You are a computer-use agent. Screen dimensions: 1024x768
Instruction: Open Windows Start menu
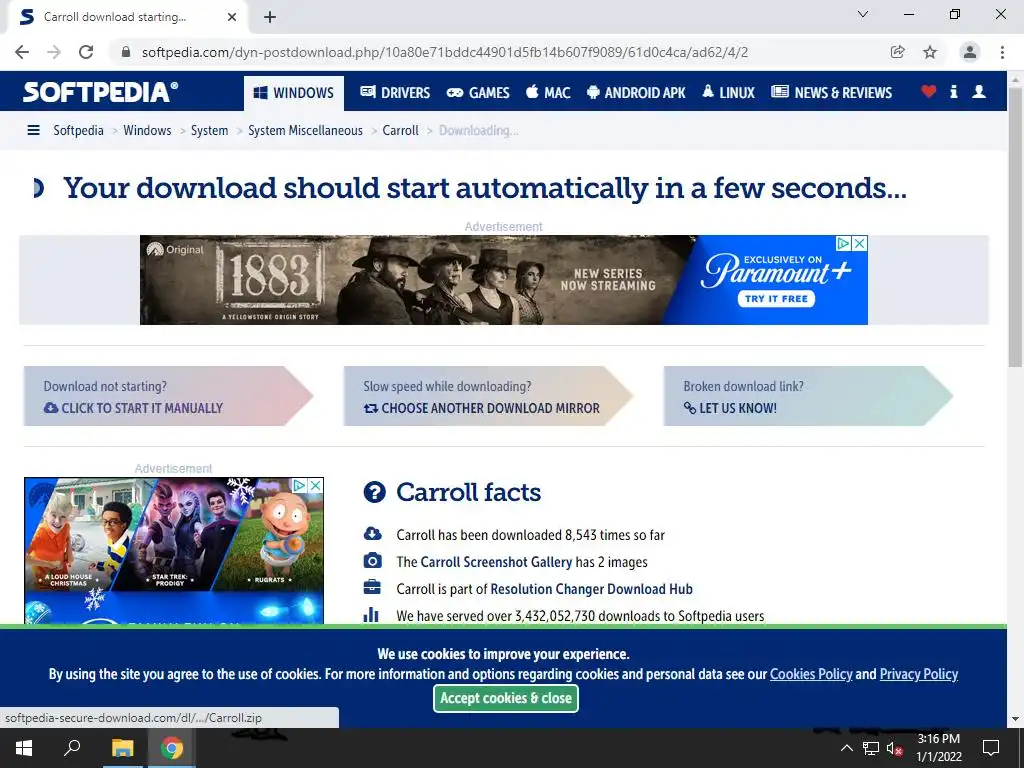pos(24,748)
